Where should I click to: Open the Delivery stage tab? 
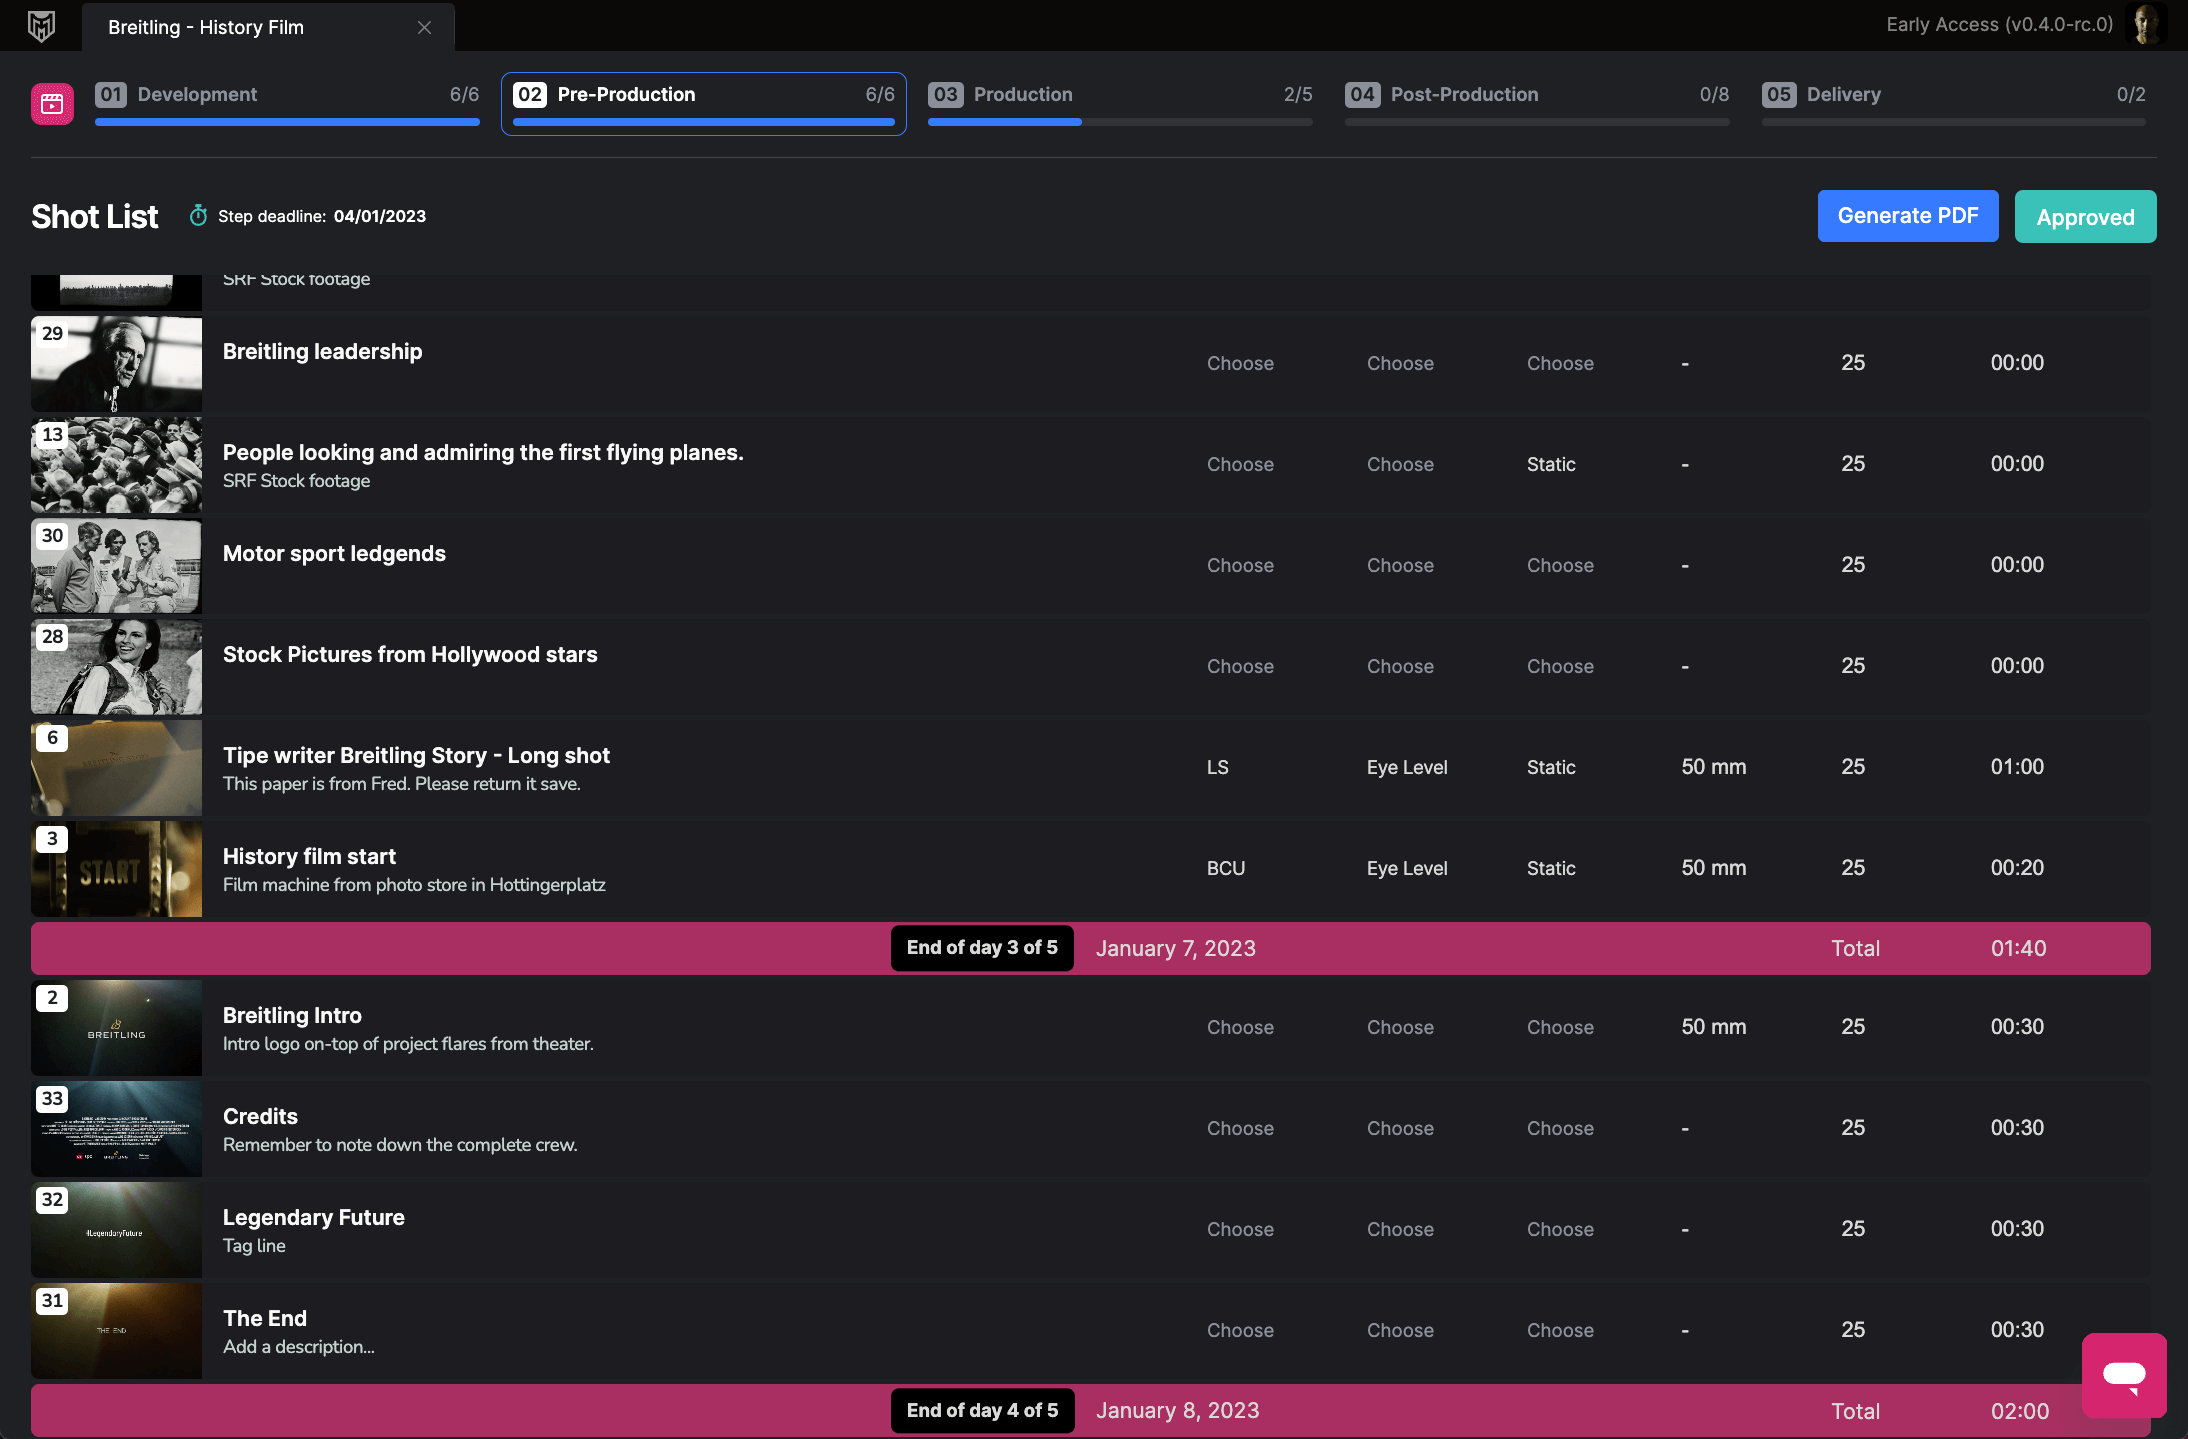(1954, 104)
